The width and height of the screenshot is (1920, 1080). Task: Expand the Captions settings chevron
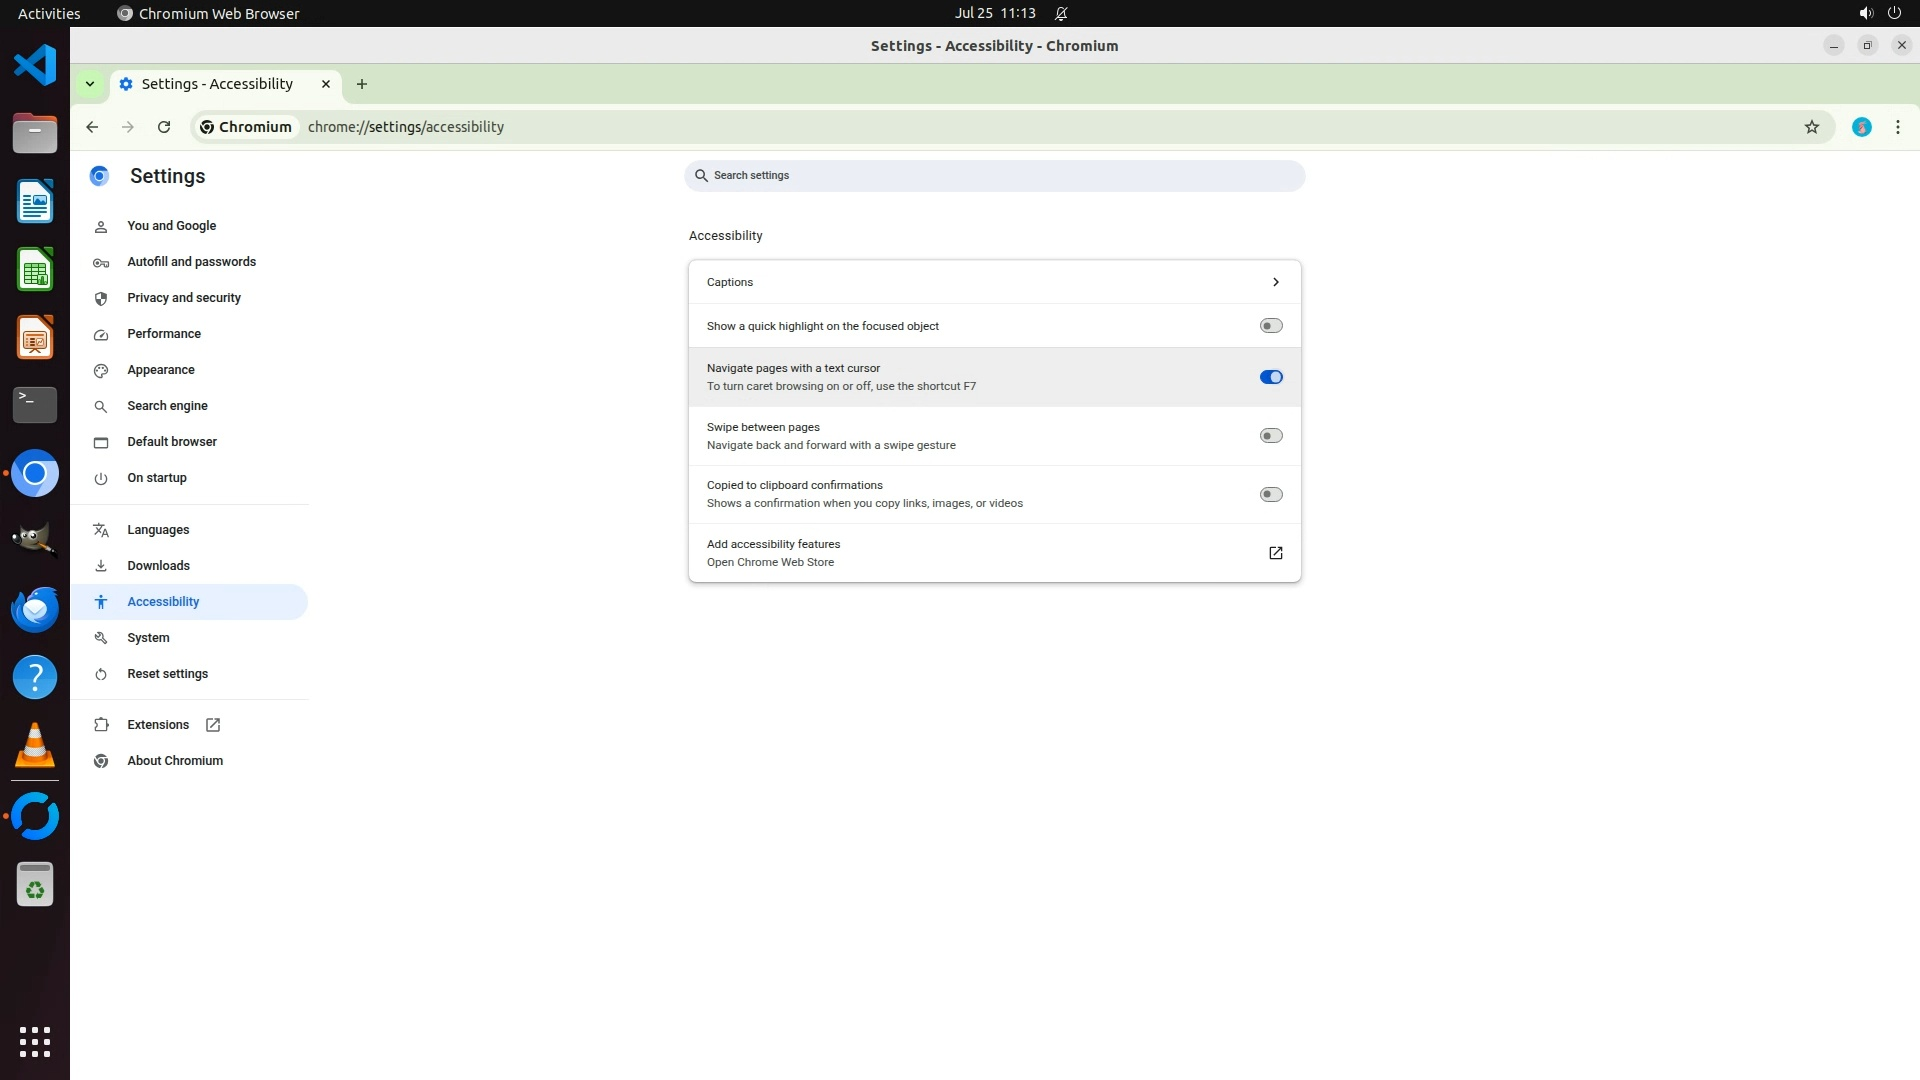coord(1275,282)
